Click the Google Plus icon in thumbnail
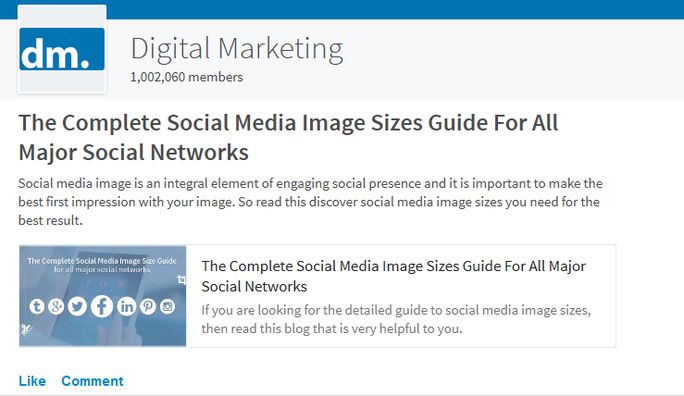This screenshot has height=396, width=684. [x=56, y=307]
